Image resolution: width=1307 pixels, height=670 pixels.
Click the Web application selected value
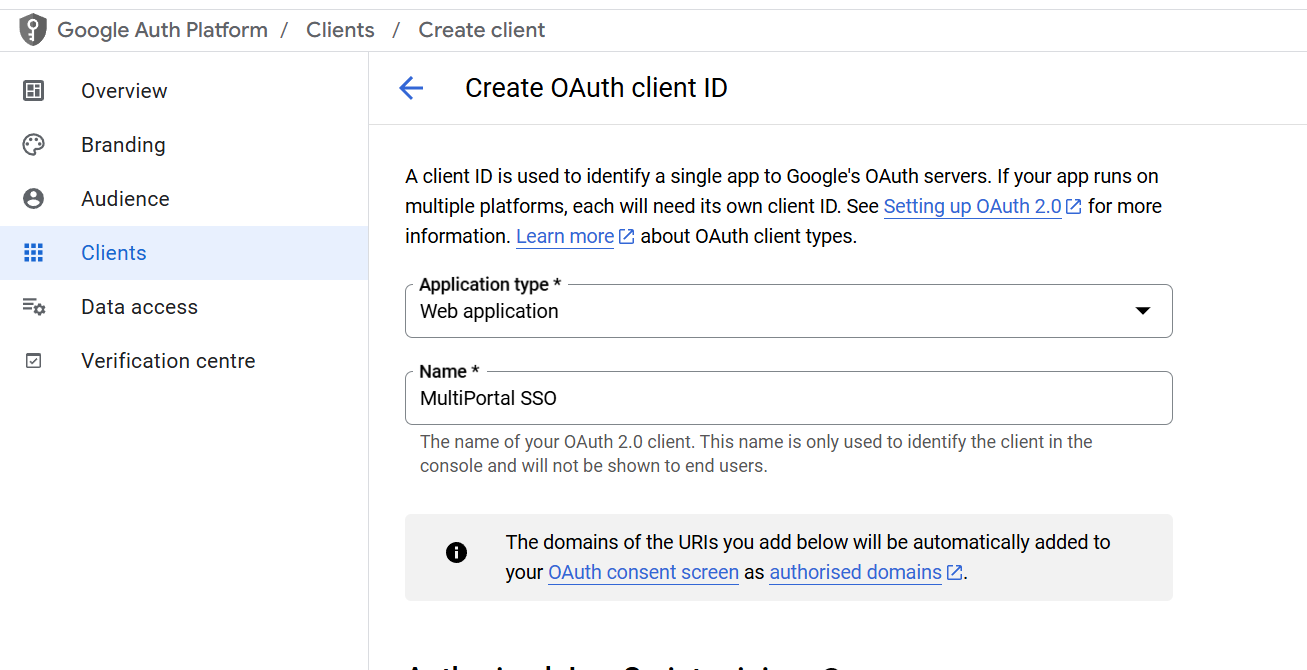(489, 311)
